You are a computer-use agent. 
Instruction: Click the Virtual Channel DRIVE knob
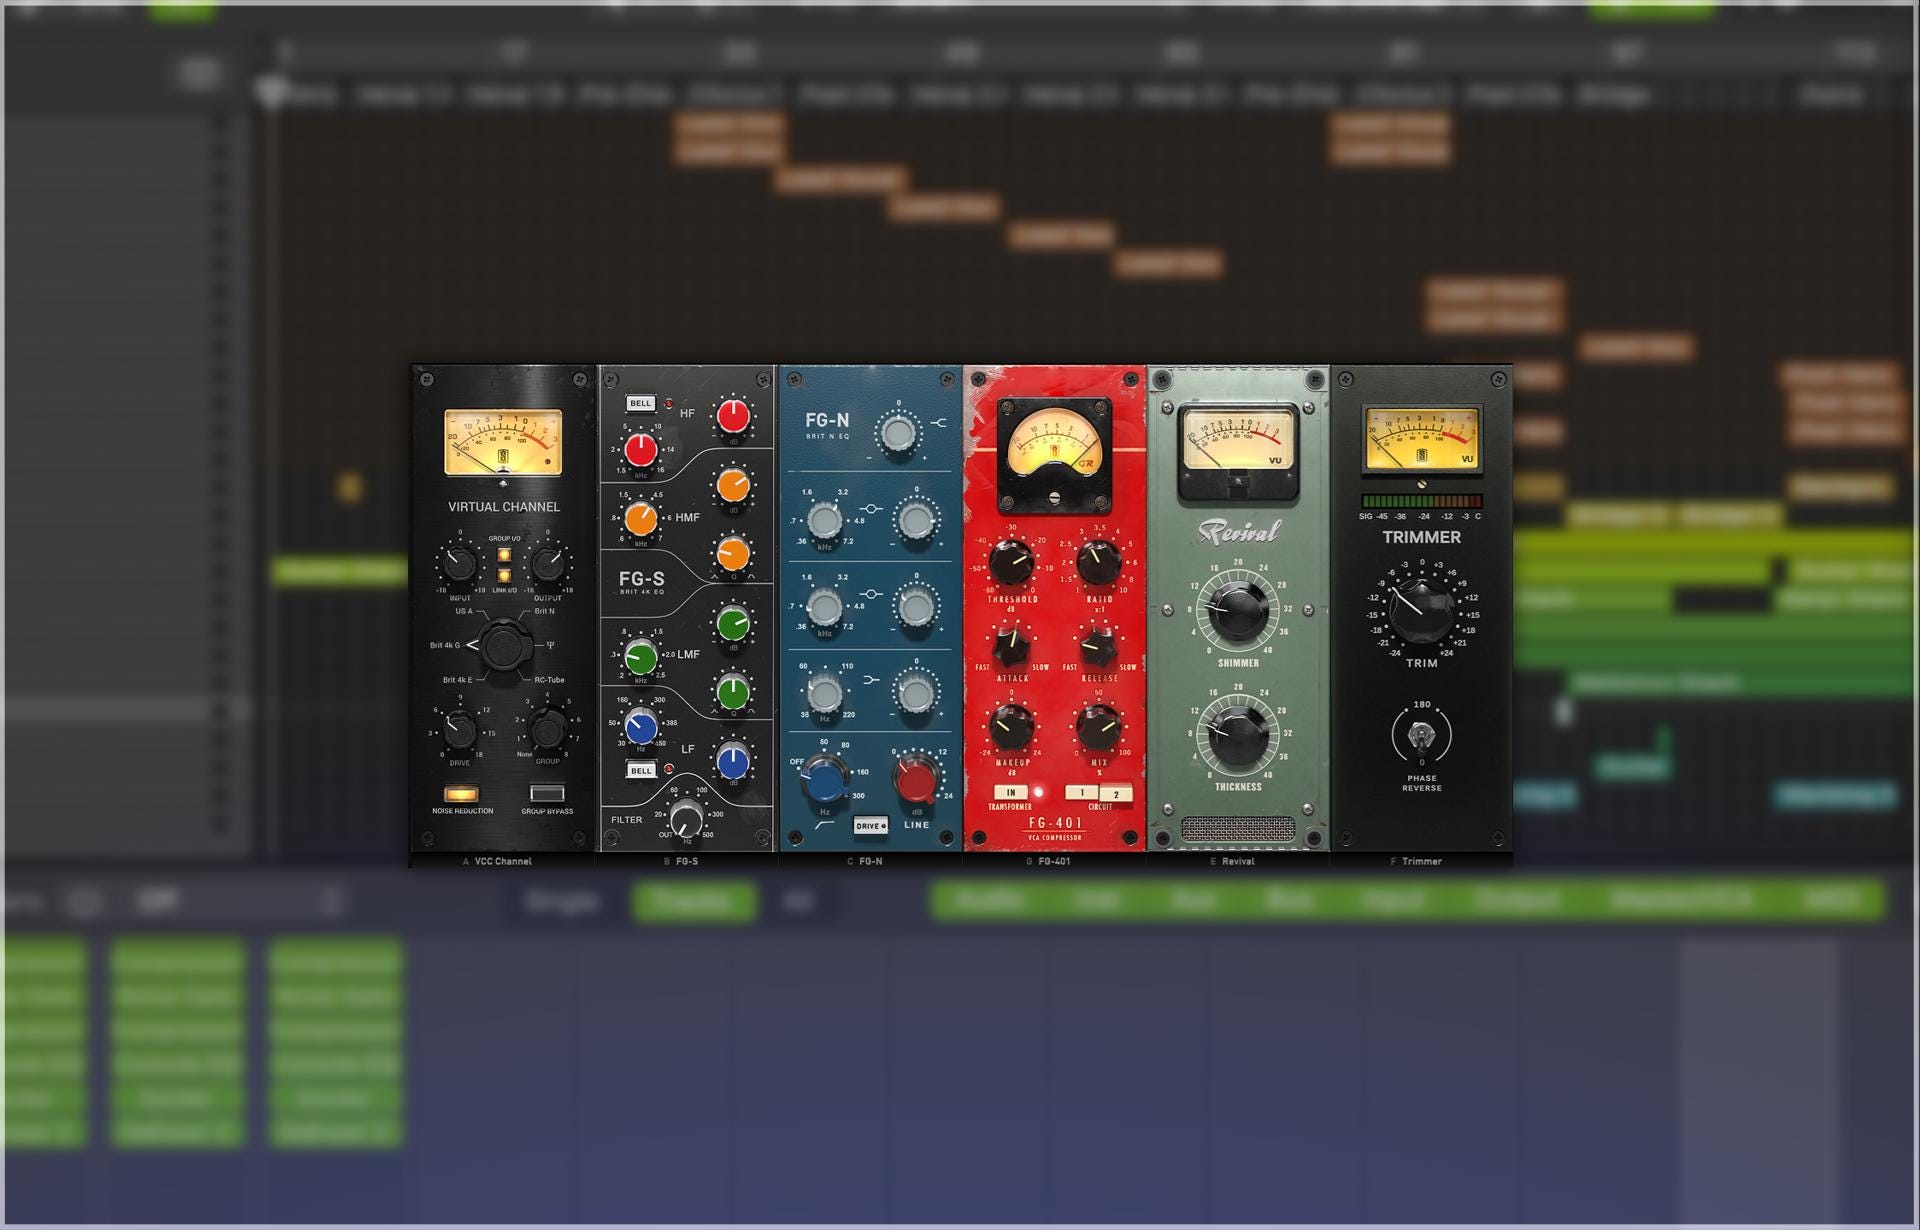(459, 729)
